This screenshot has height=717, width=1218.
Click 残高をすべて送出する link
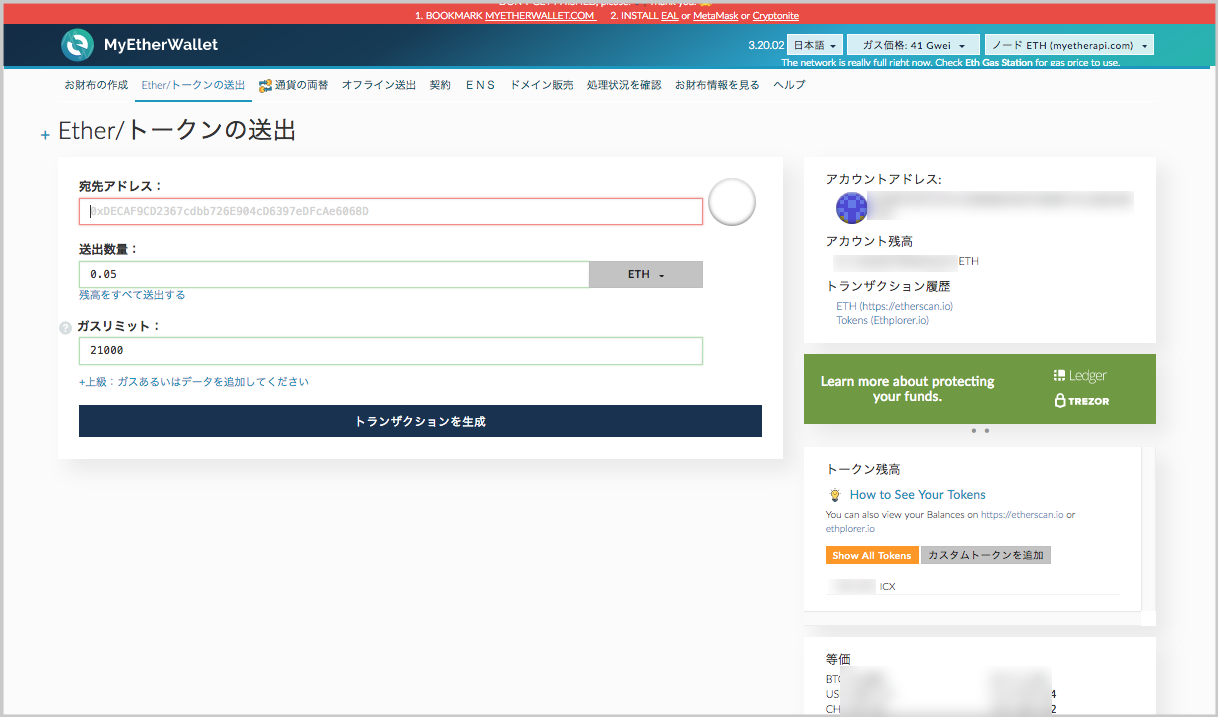pos(132,295)
